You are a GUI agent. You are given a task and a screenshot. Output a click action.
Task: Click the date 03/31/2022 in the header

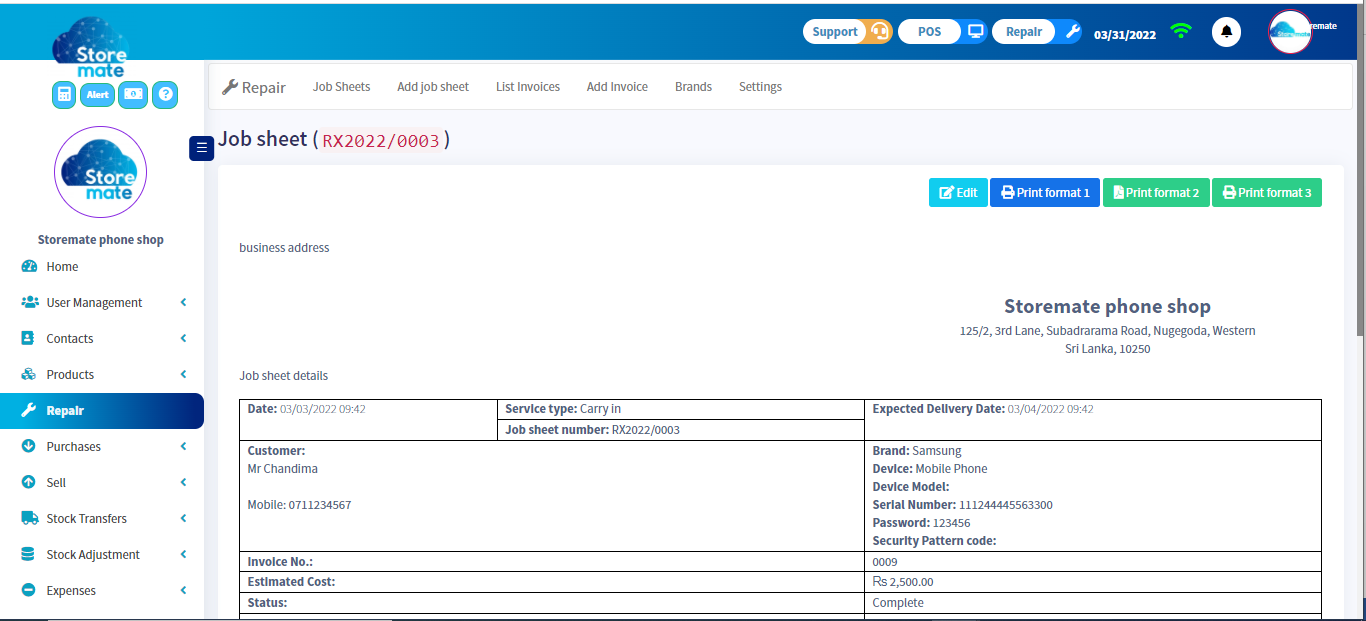tap(1125, 35)
